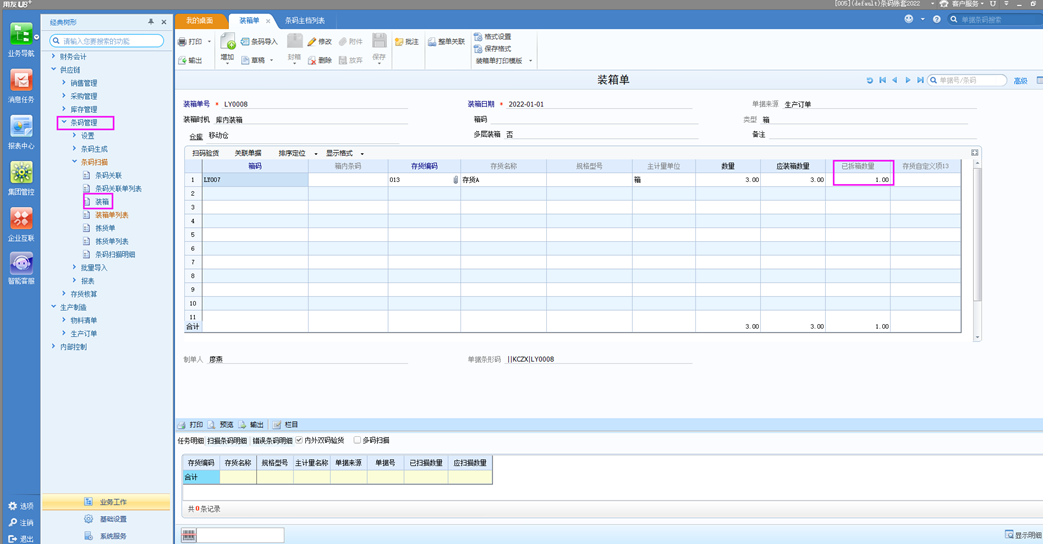Select 错误条码明细 tab
Image resolution: width=1043 pixels, height=544 pixels.
coord(272,440)
